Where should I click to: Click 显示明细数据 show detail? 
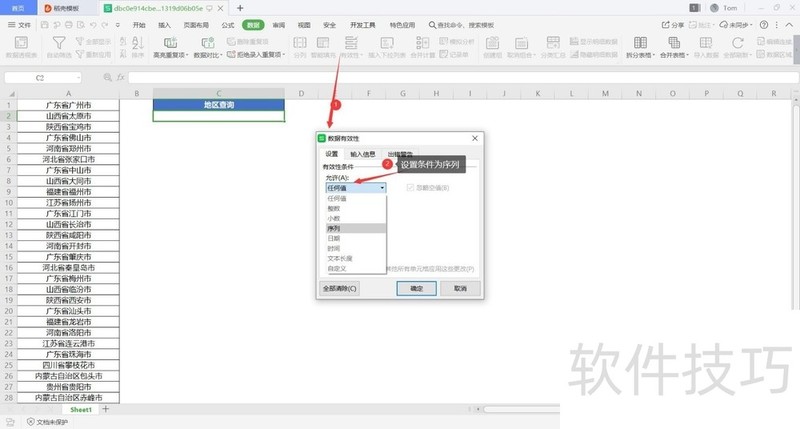(x=593, y=41)
